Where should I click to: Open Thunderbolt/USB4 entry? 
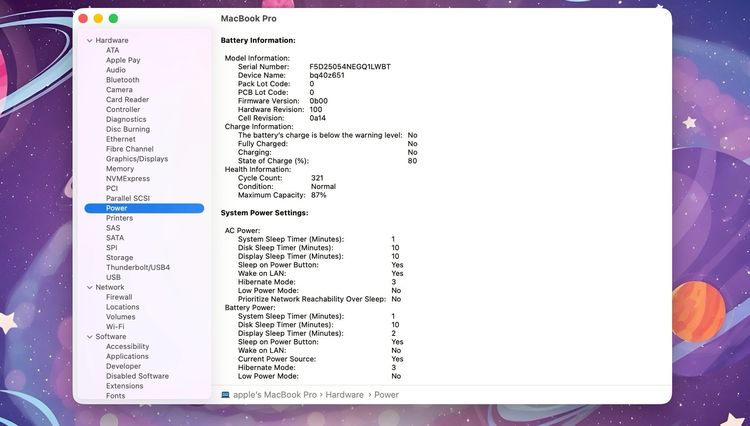click(138, 267)
